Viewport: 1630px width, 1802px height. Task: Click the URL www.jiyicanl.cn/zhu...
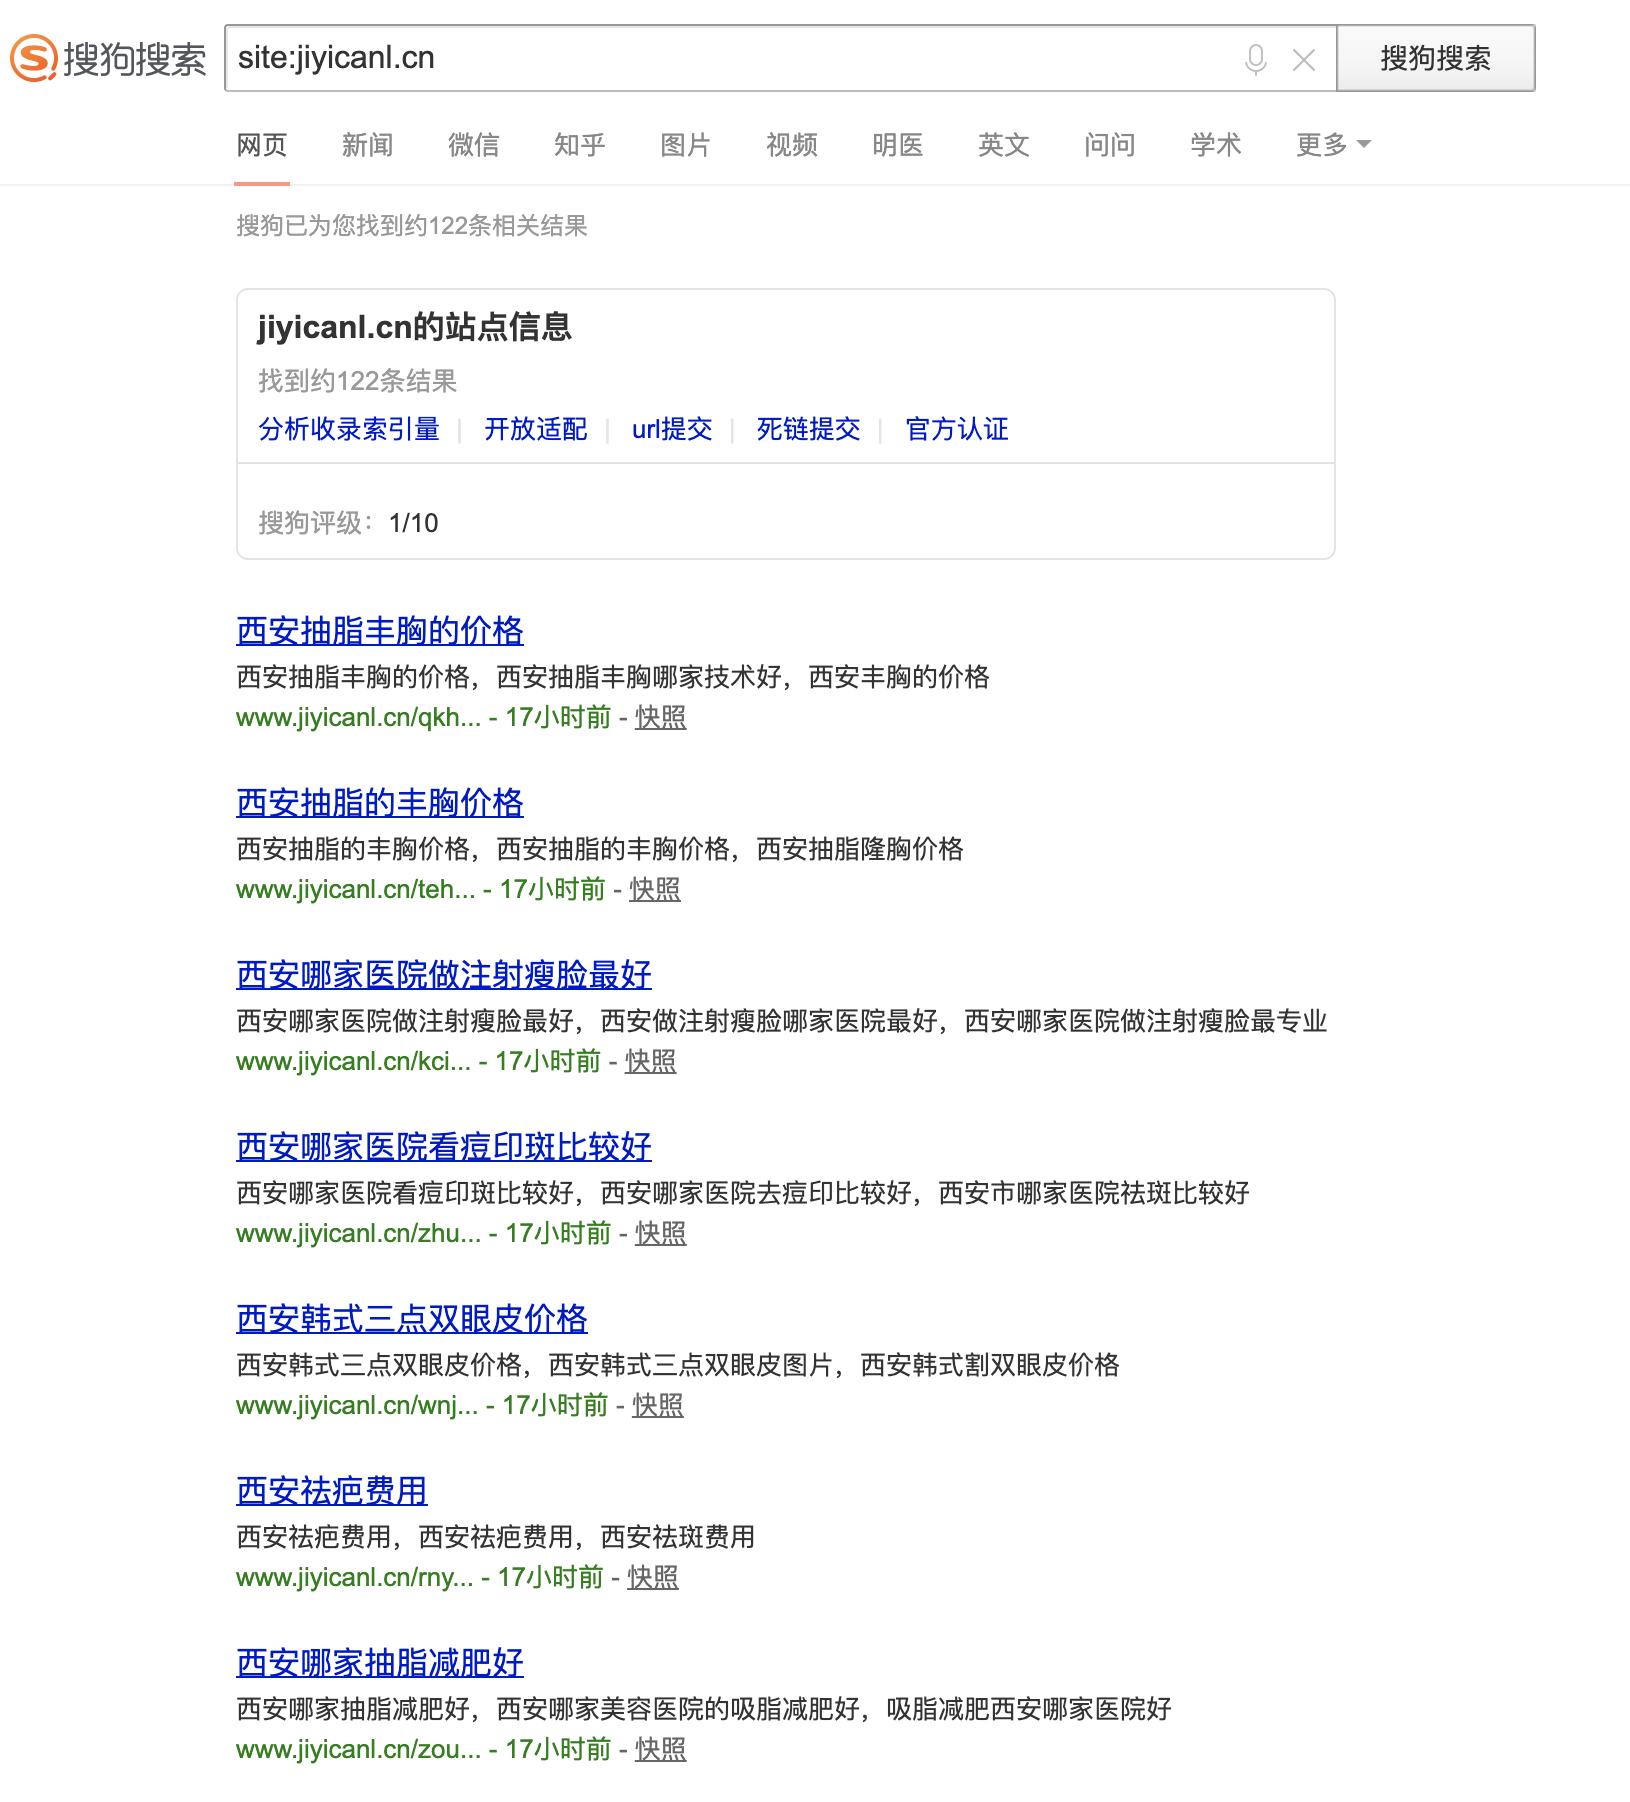click(359, 1233)
